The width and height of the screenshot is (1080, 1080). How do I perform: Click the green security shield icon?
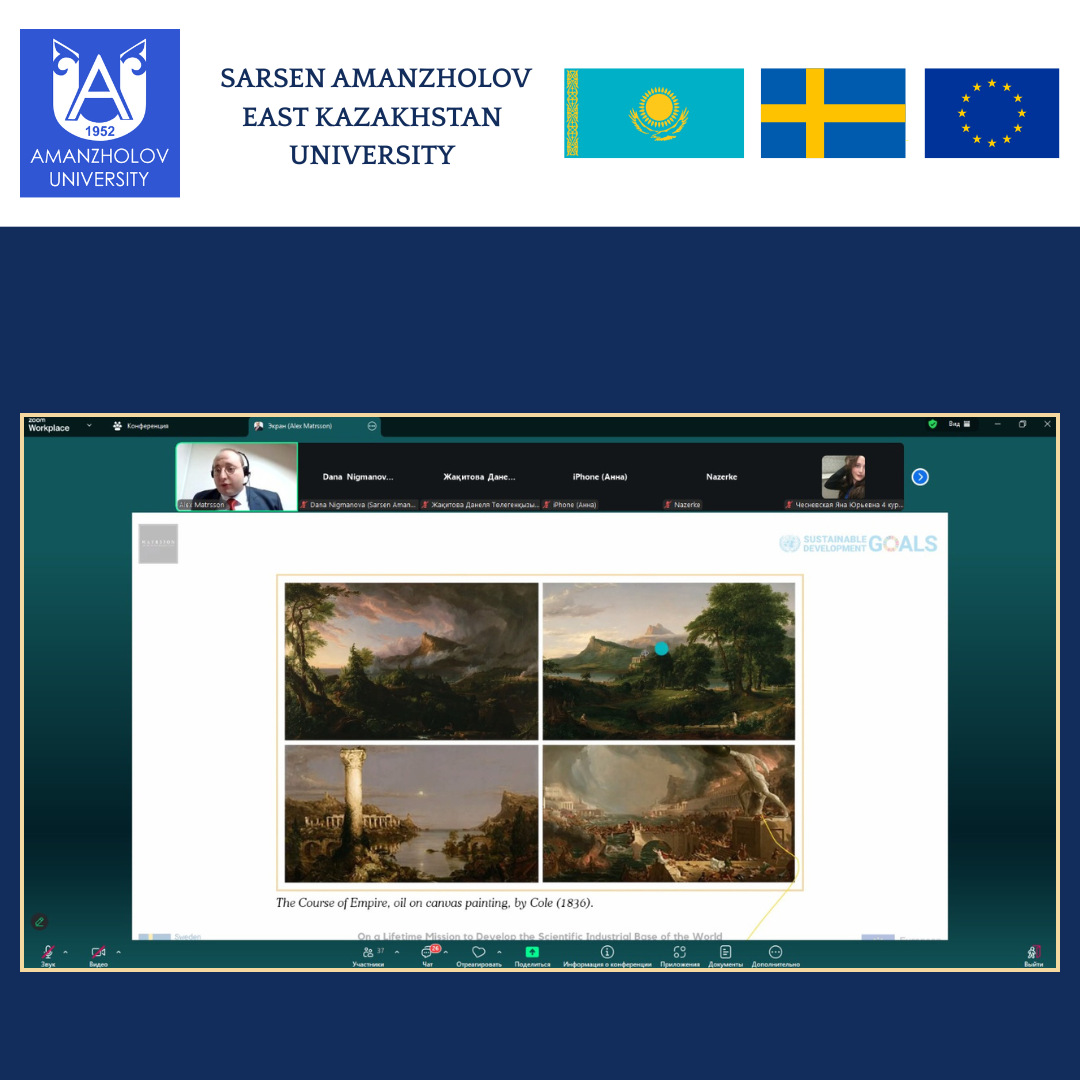point(932,424)
